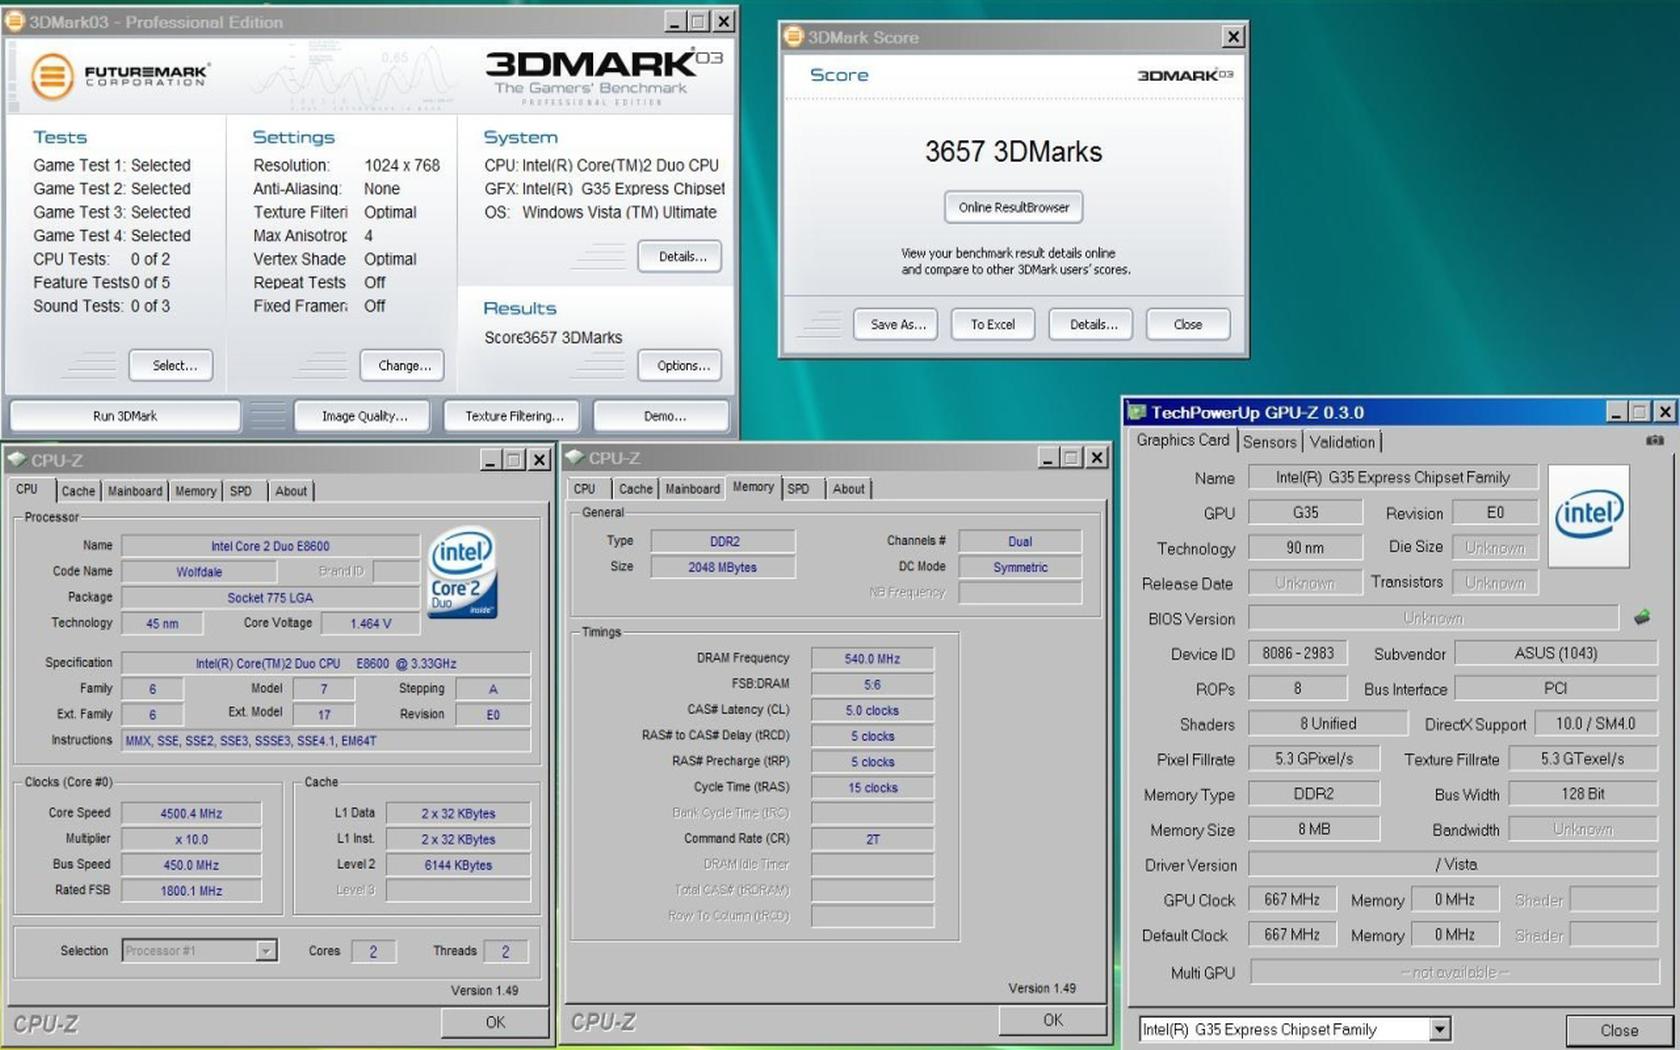This screenshot has height=1050, width=1680.
Task: Click Subvendor ASUS (1043) field
Action: pyautogui.click(x=1555, y=653)
